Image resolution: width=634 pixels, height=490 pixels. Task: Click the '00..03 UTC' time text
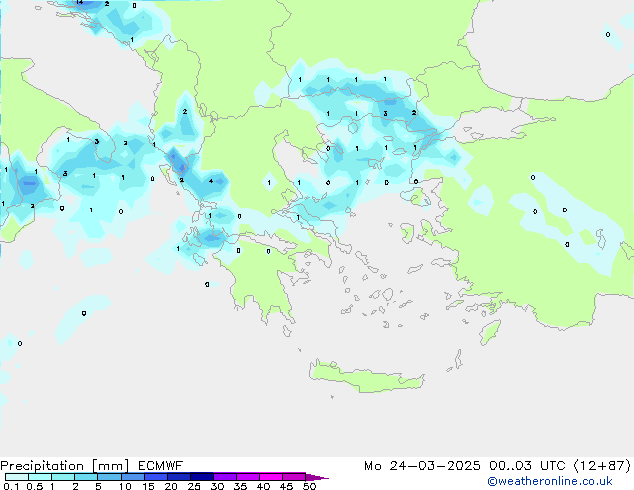tap(527, 466)
